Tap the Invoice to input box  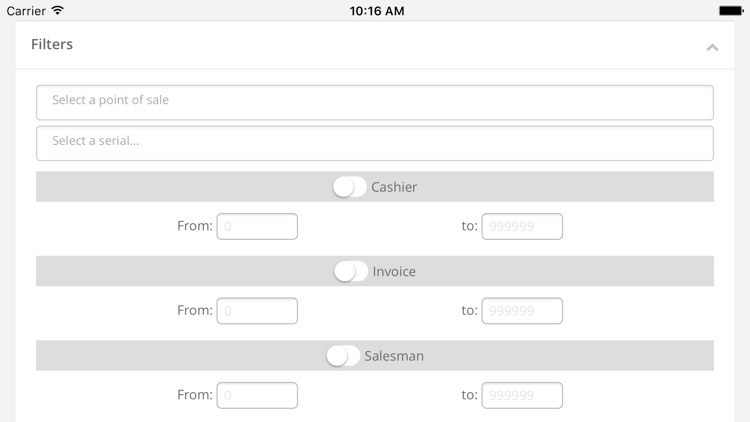point(522,311)
